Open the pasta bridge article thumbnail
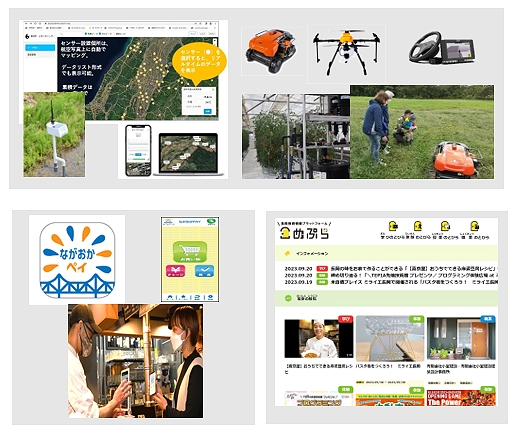513x431 pixels. point(390,338)
